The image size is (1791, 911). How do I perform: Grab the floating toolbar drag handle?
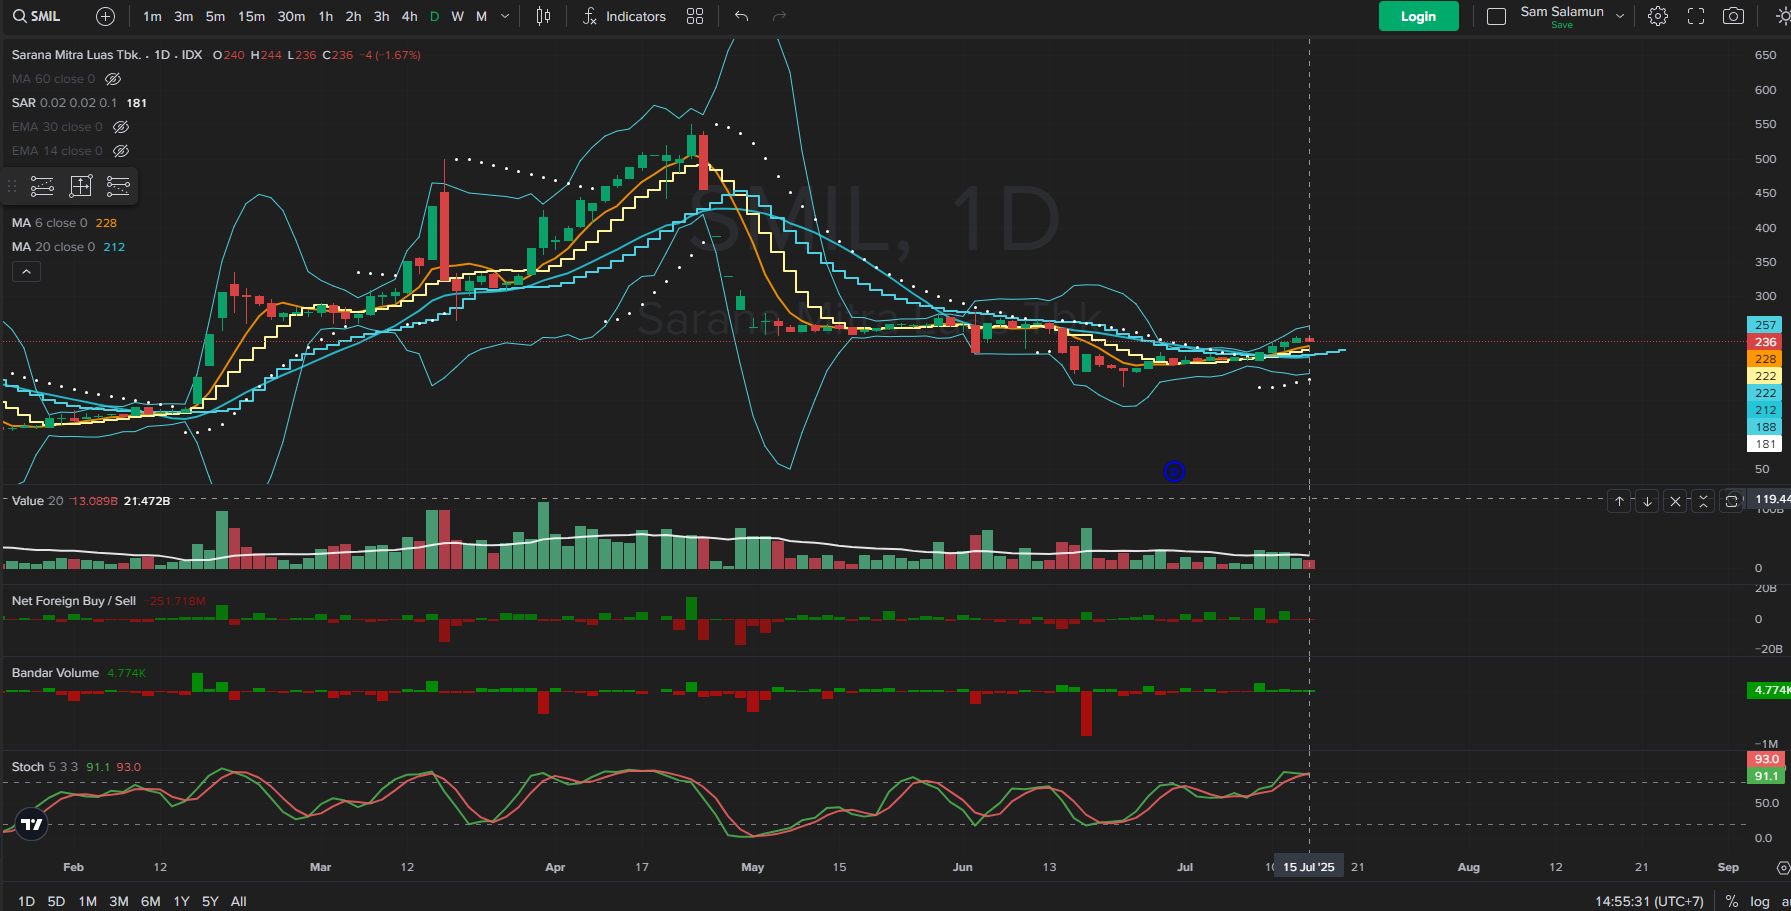click(x=13, y=186)
